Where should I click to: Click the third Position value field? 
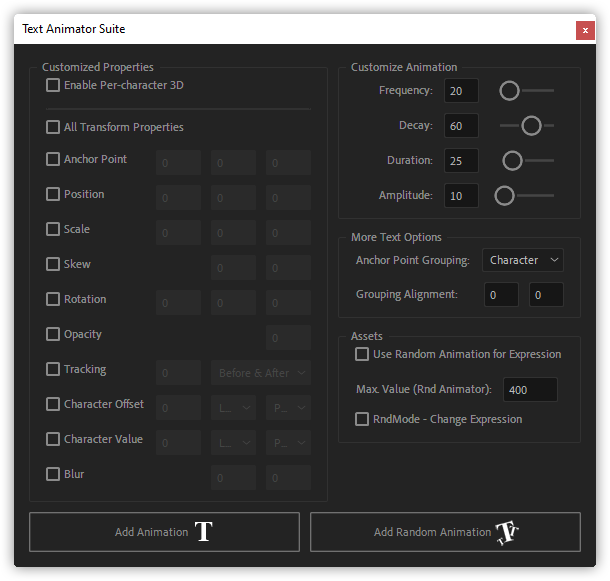pyautogui.click(x=288, y=198)
